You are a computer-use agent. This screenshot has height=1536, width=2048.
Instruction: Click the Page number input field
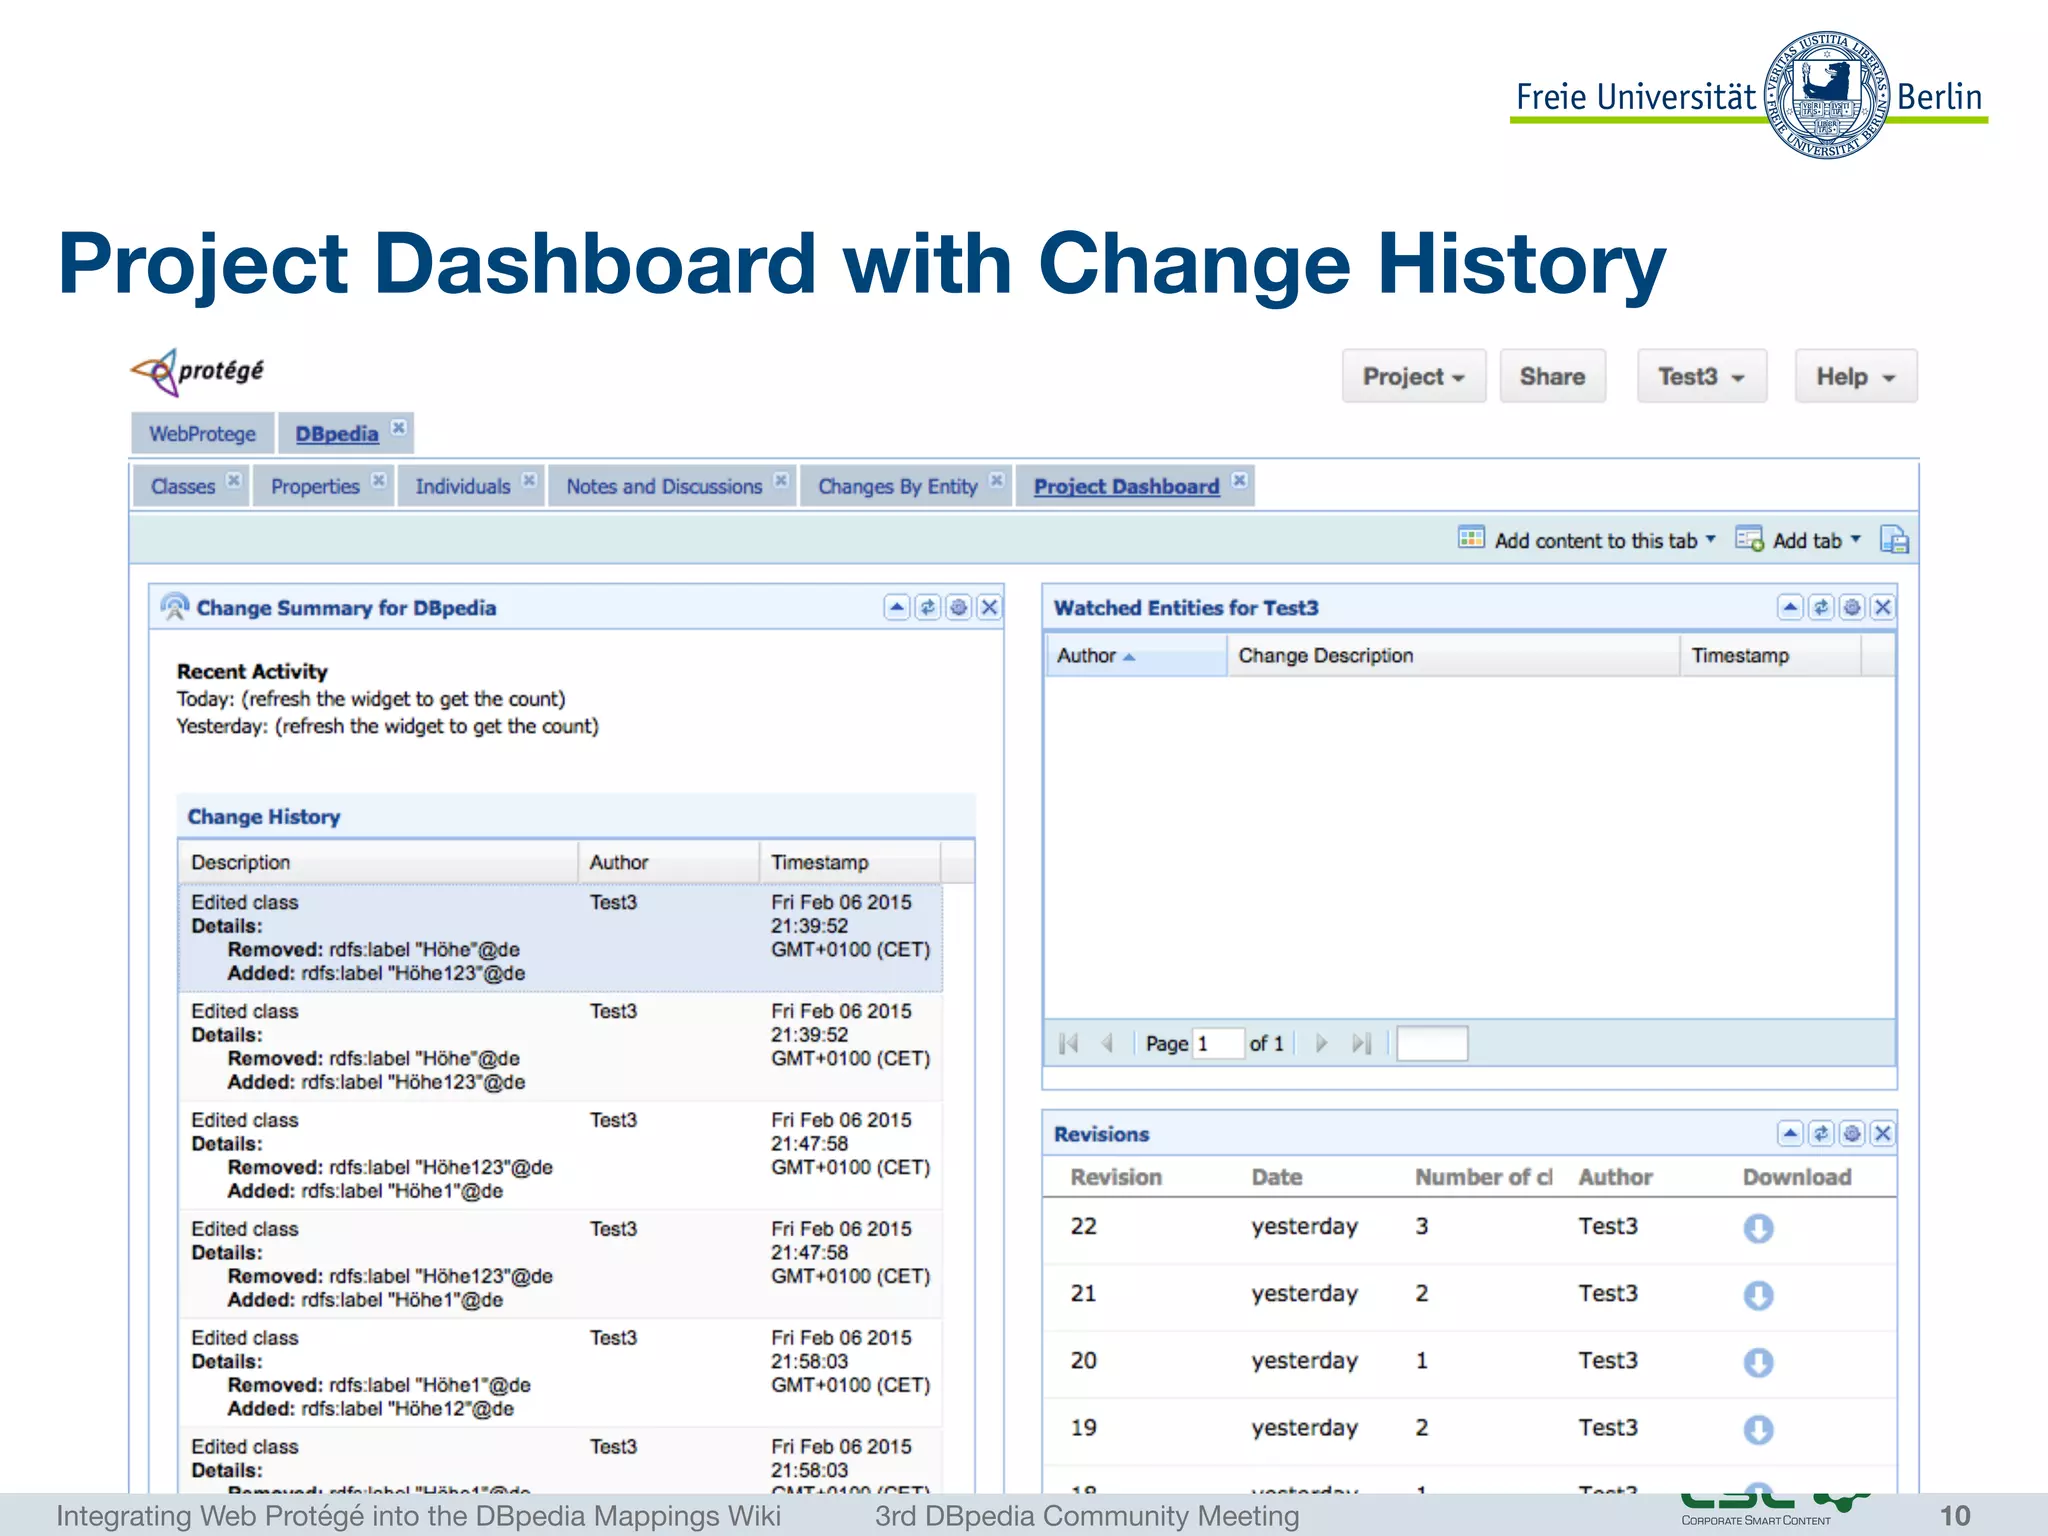click(x=1218, y=1043)
